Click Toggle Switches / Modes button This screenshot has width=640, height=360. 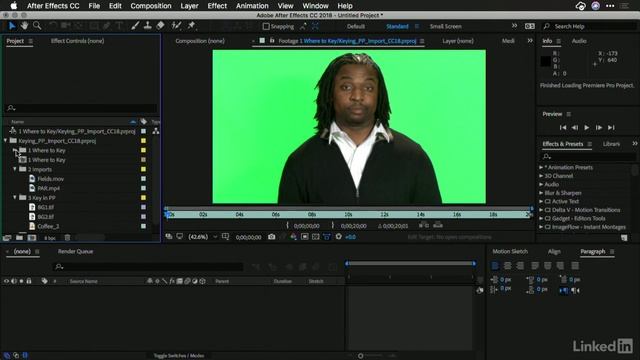(x=179, y=356)
